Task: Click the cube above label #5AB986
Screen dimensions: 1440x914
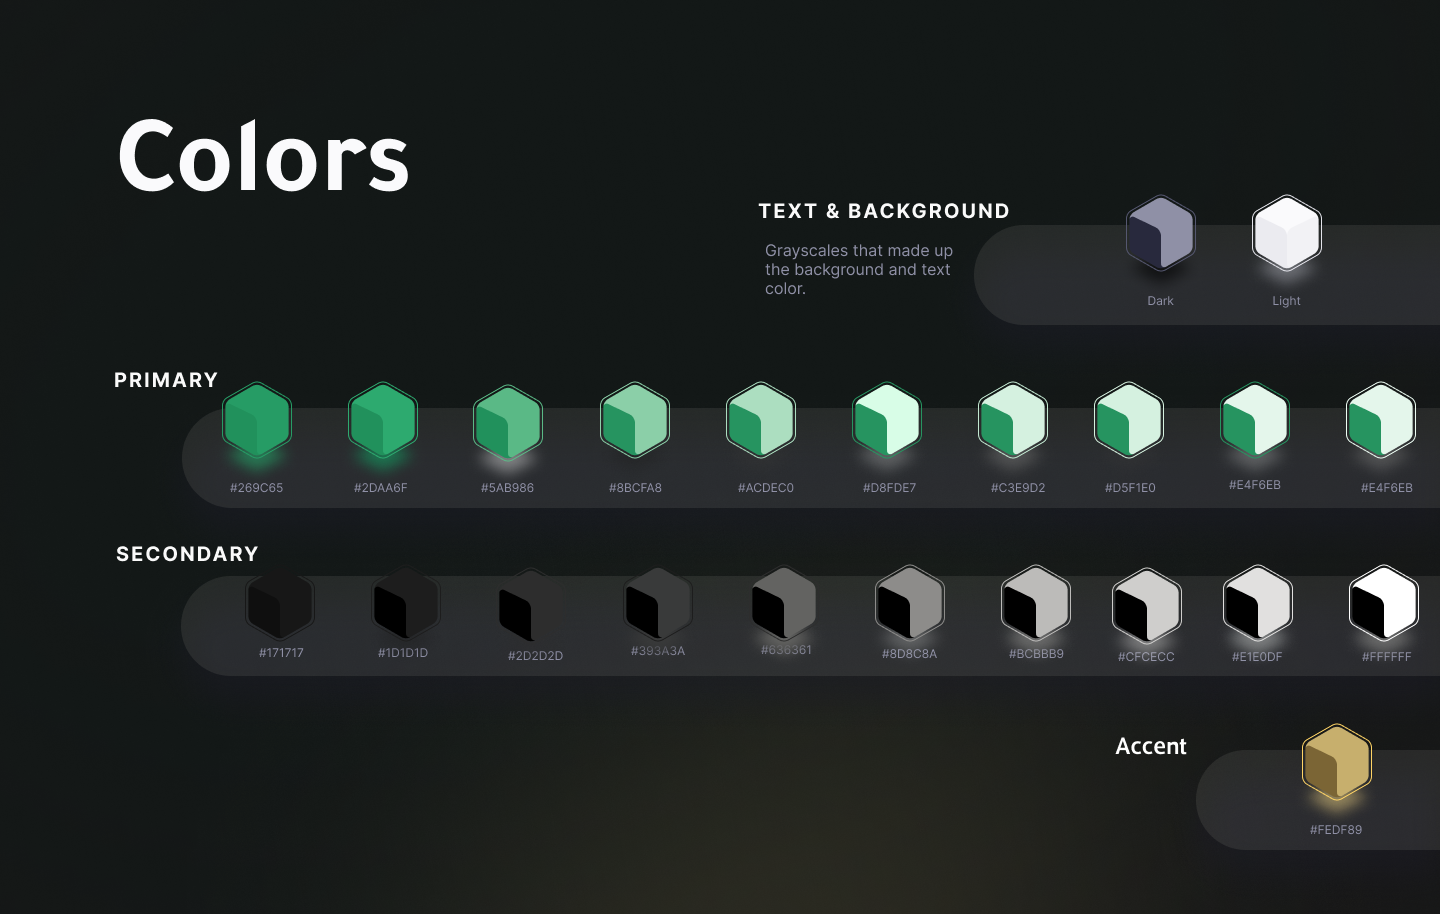Action: [x=508, y=422]
